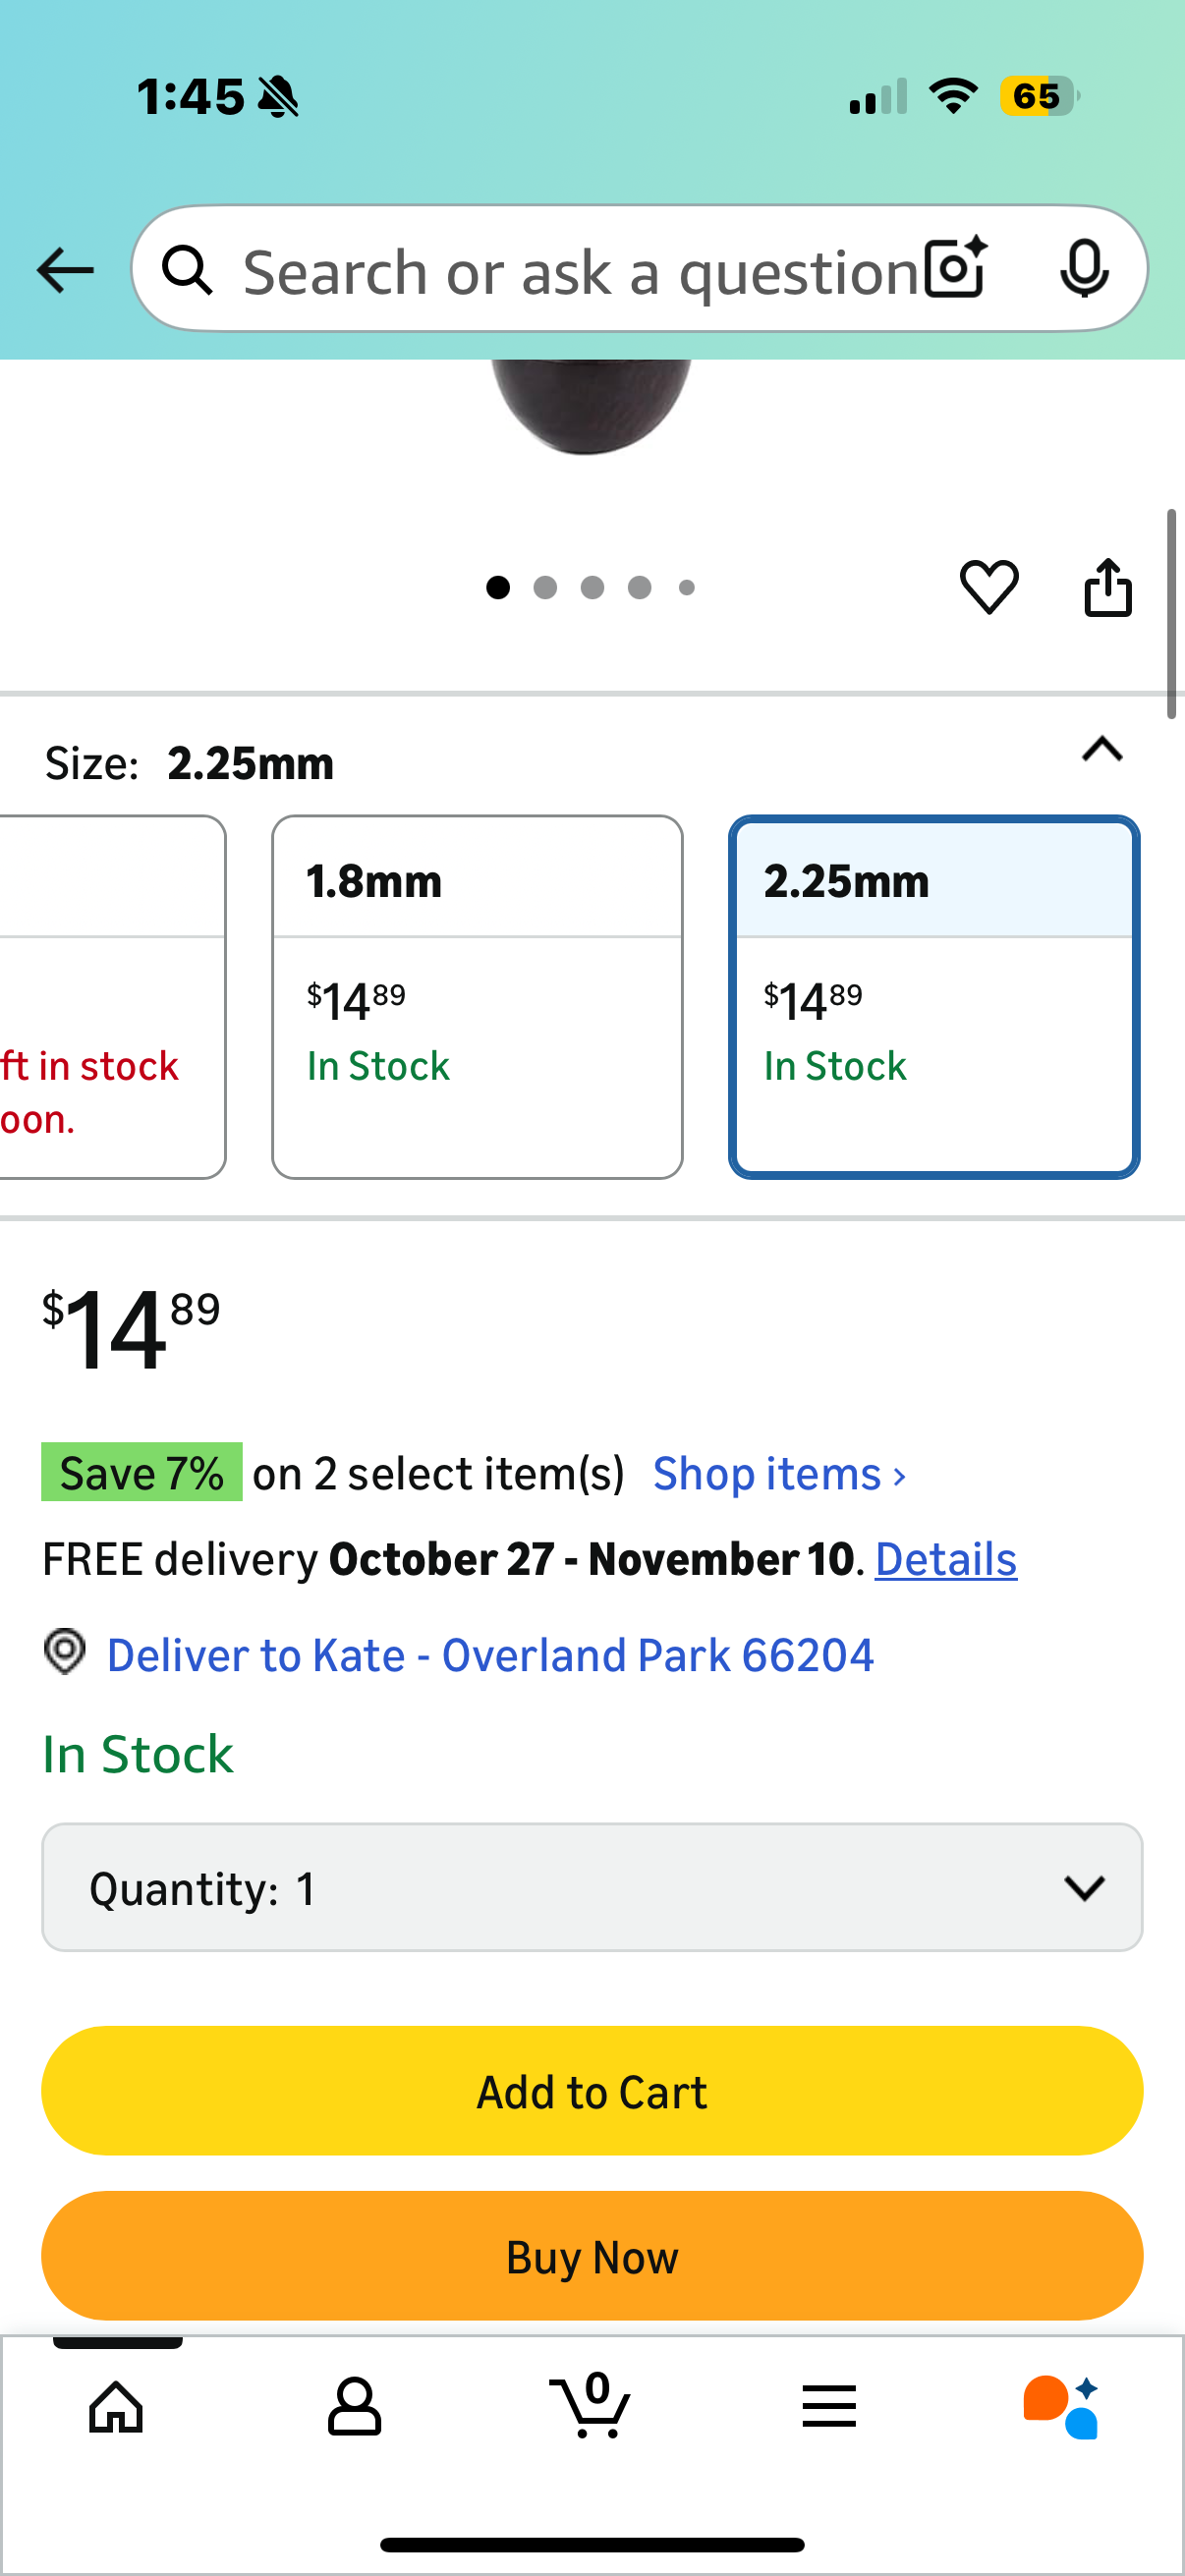Open the Rufus AI assistant icon
Screen dimensions: 1185x2576
(x=1062, y=2405)
